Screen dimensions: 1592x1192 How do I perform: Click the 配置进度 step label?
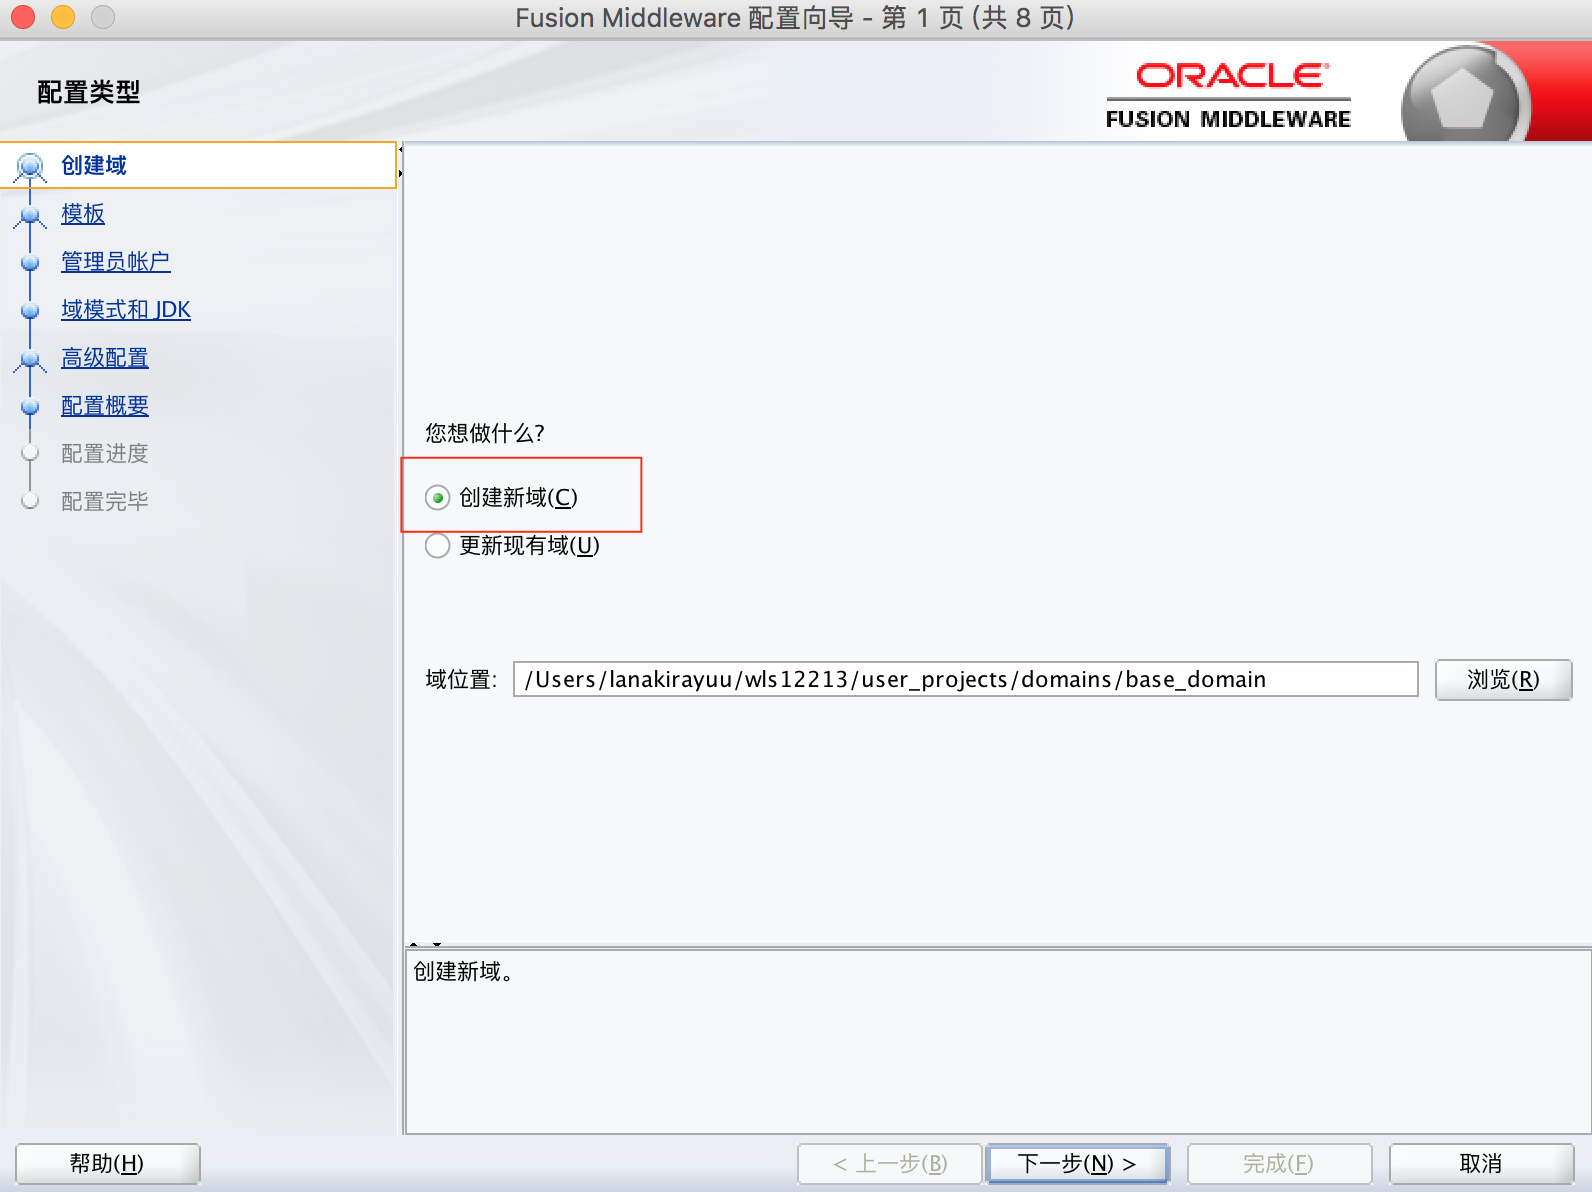point(105,454)
